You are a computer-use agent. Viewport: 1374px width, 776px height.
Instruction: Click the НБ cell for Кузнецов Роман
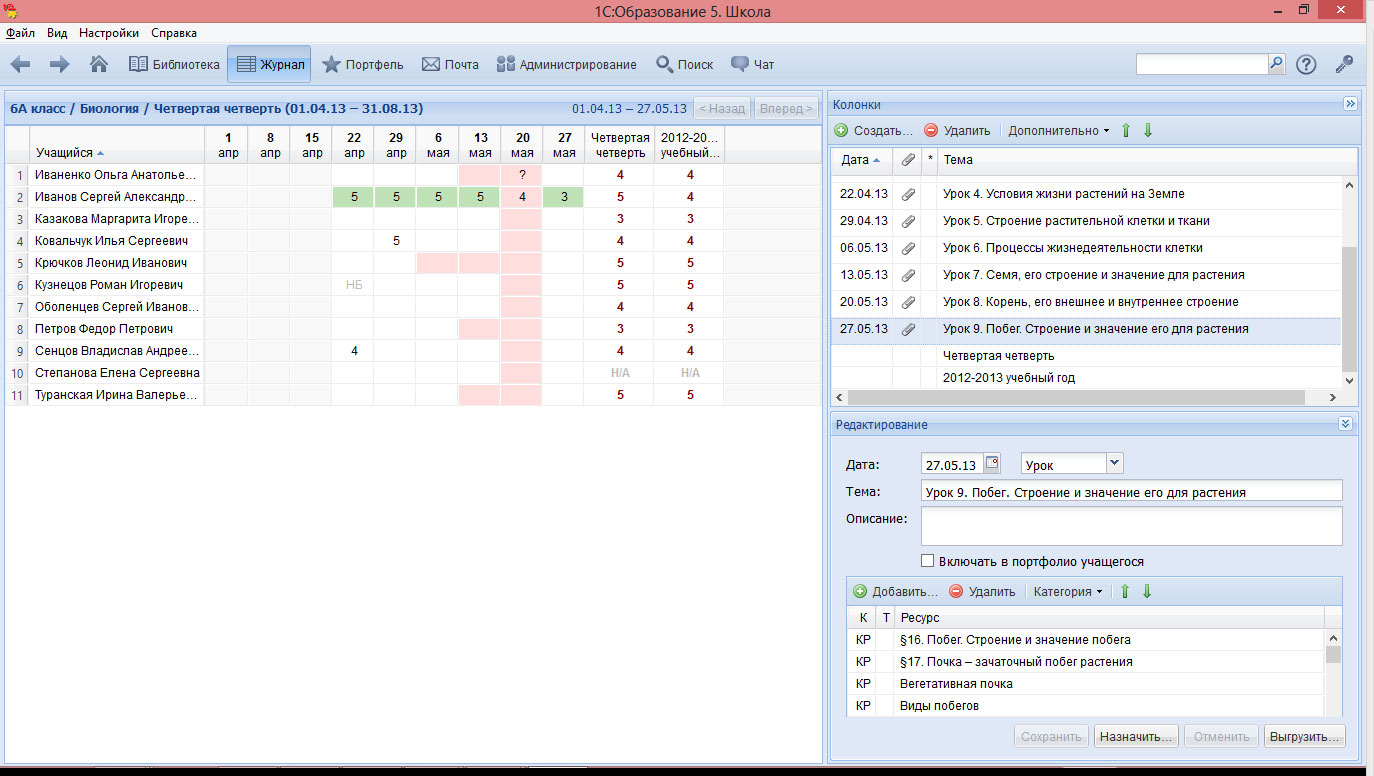(354, 285)
